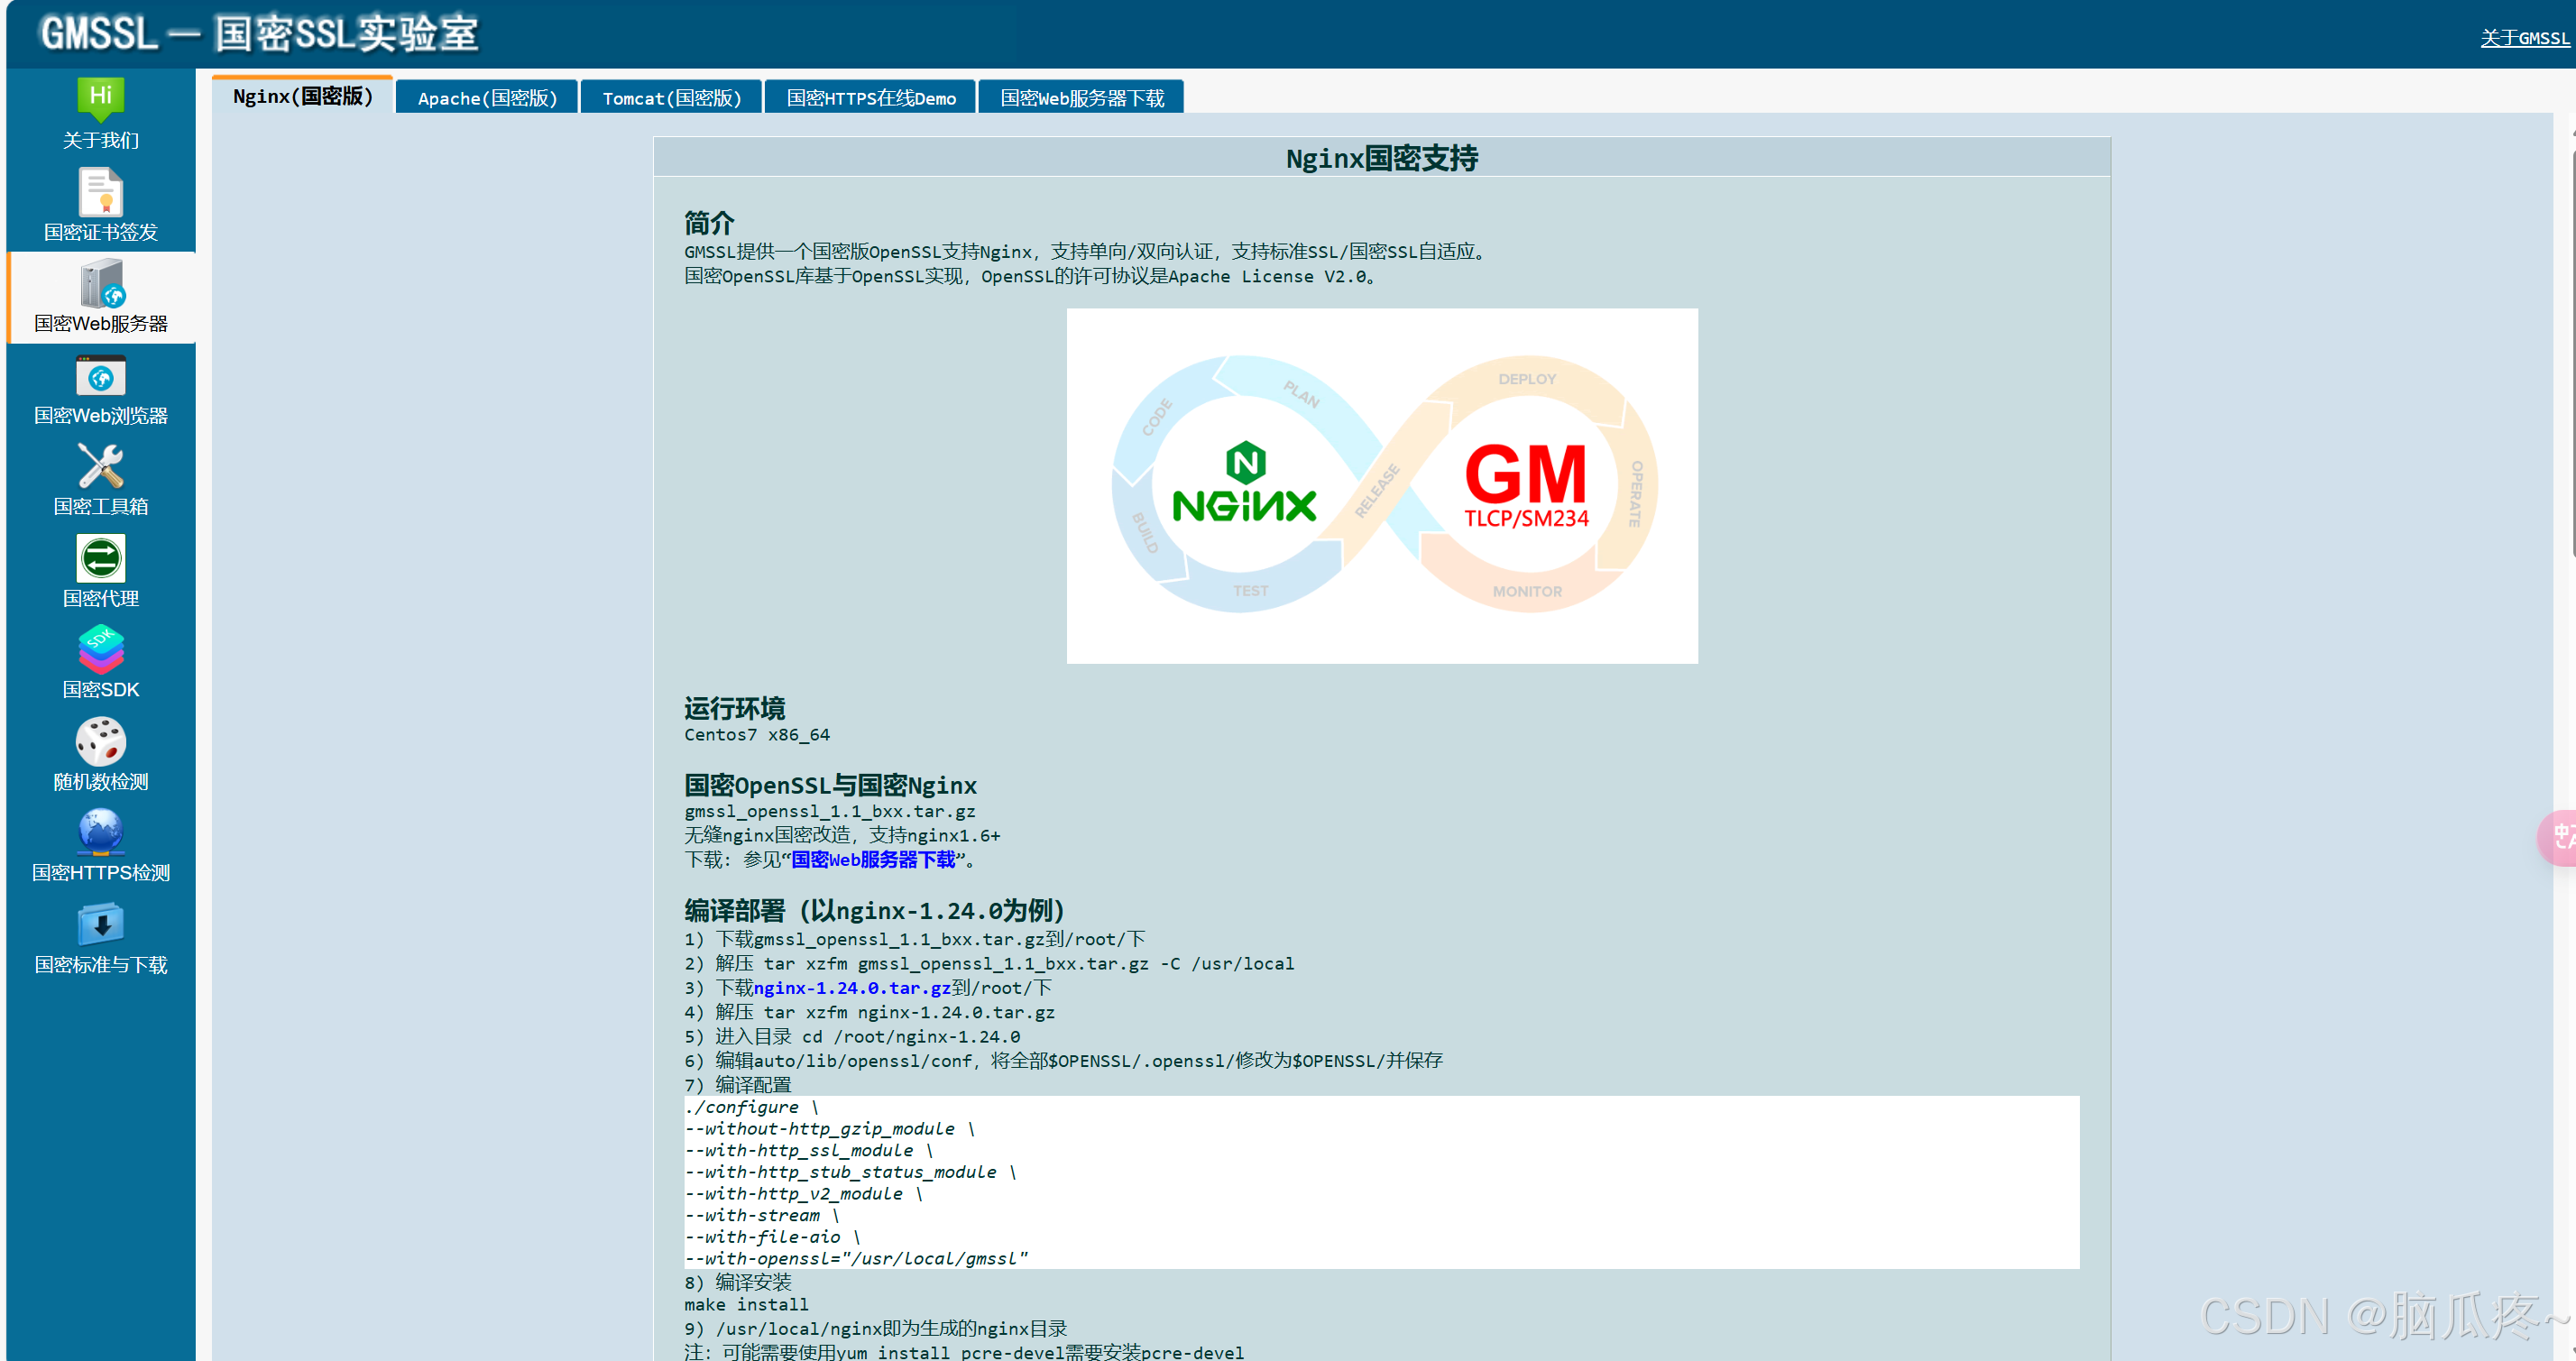Open the 国密Web服务器下载 tab
This screenshot has width=2576, height=1361.
[x=1081, y=98]
